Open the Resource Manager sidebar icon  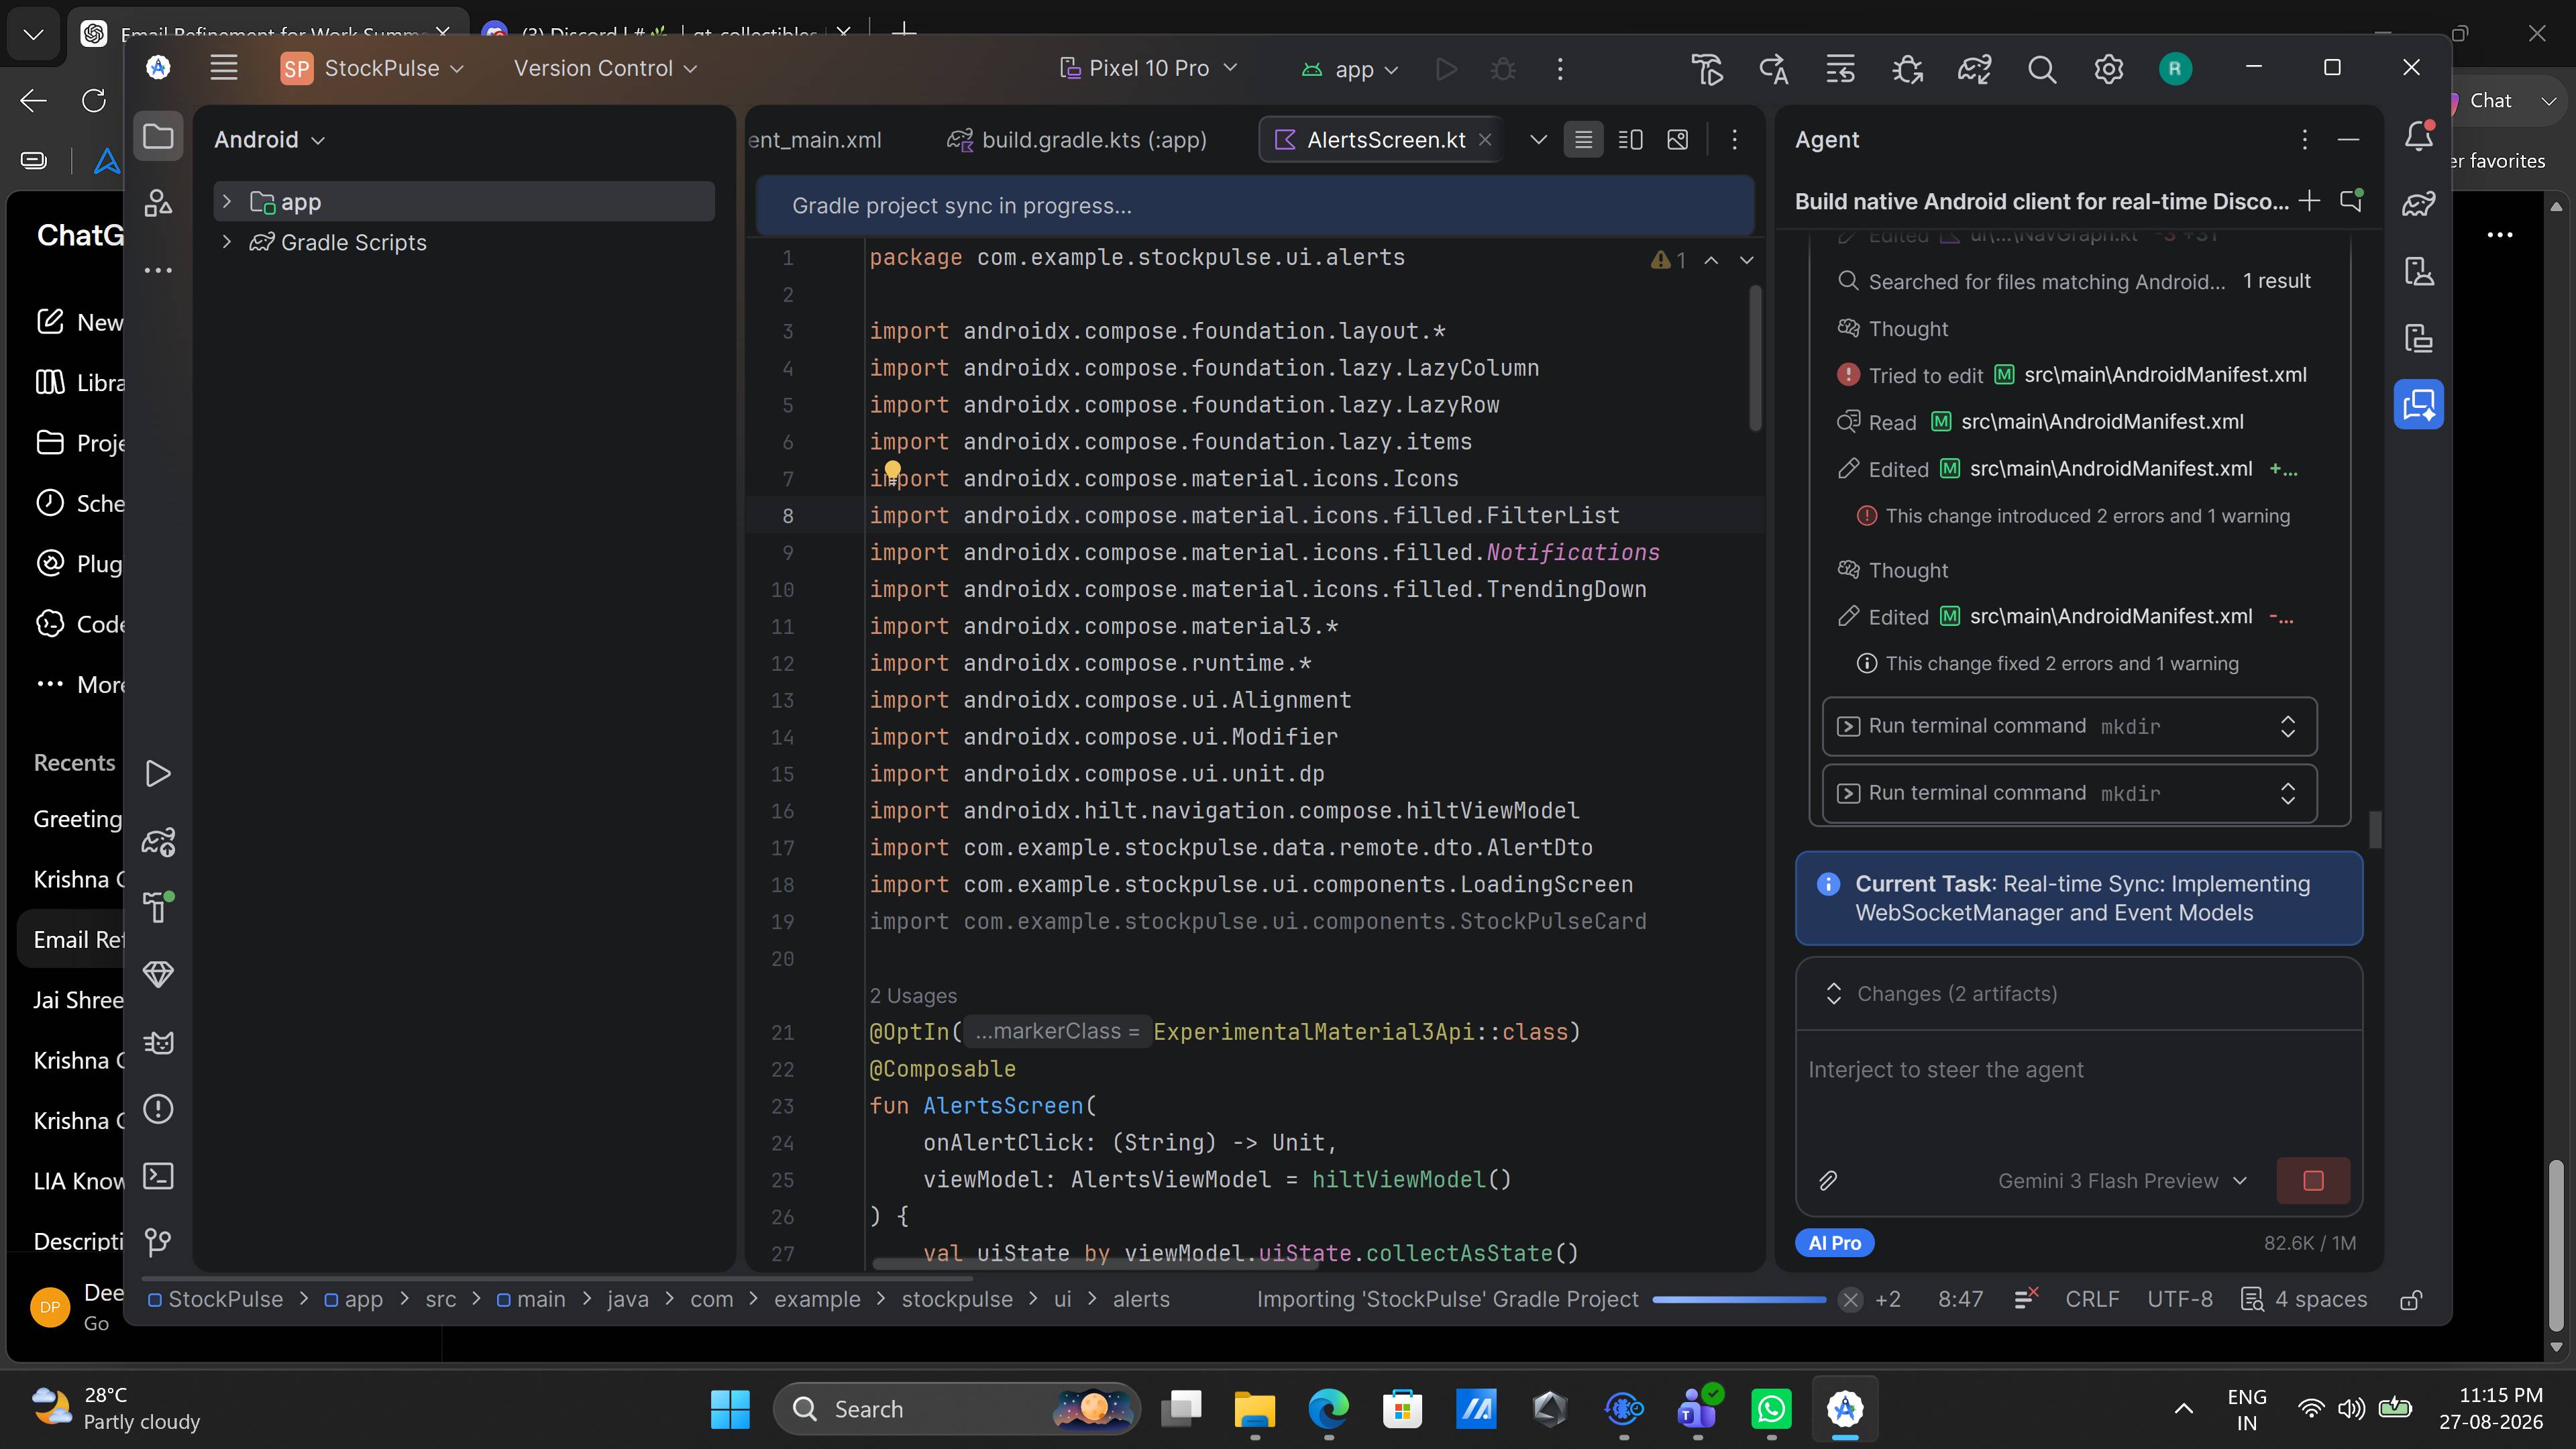coord(158,204)
